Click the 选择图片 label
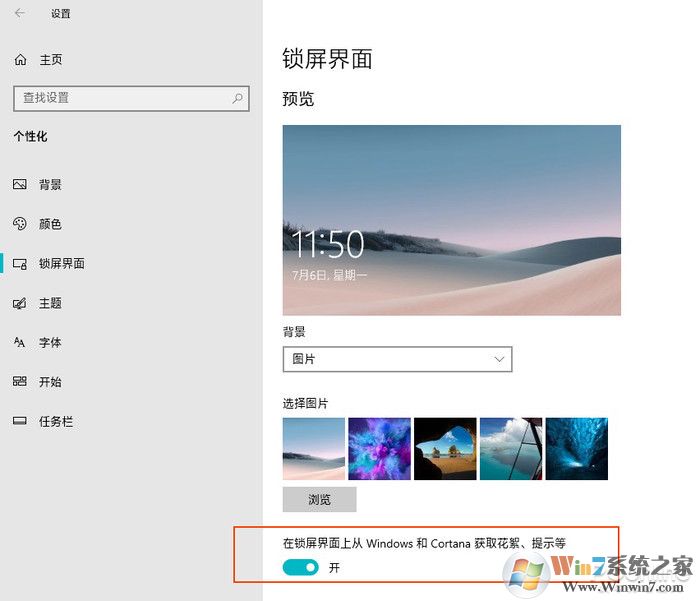The height and width of the screenshot is (601, 700). (305, 403)
